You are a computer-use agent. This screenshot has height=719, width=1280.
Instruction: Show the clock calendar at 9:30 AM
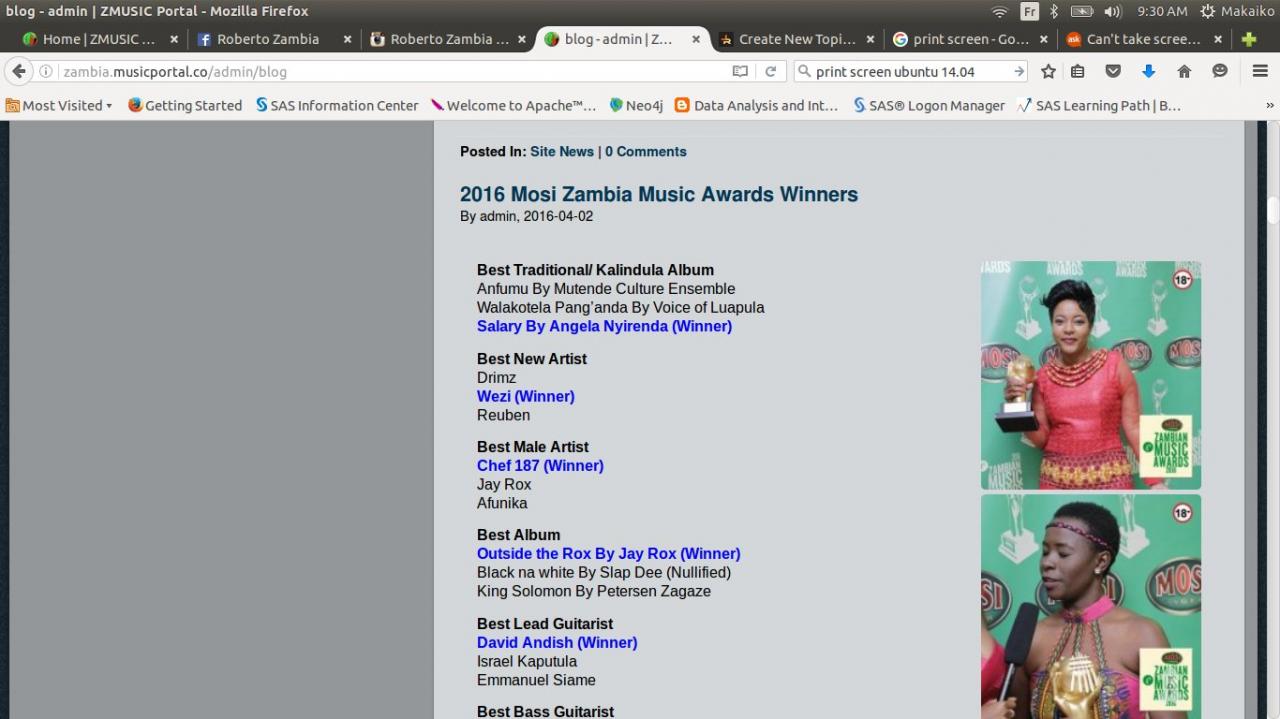(1162, 11)
